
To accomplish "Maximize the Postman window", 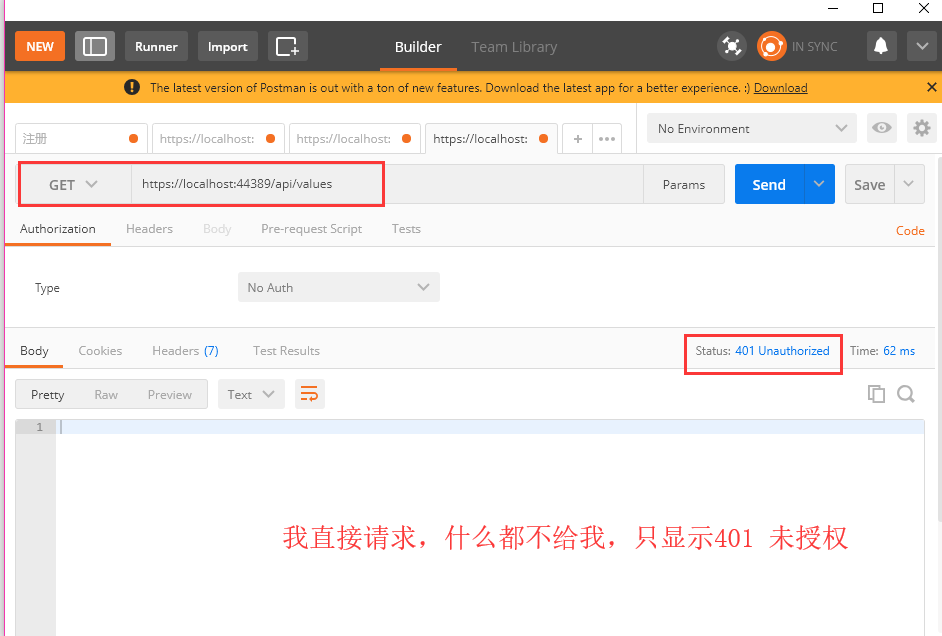I will (x=878, y=8).
